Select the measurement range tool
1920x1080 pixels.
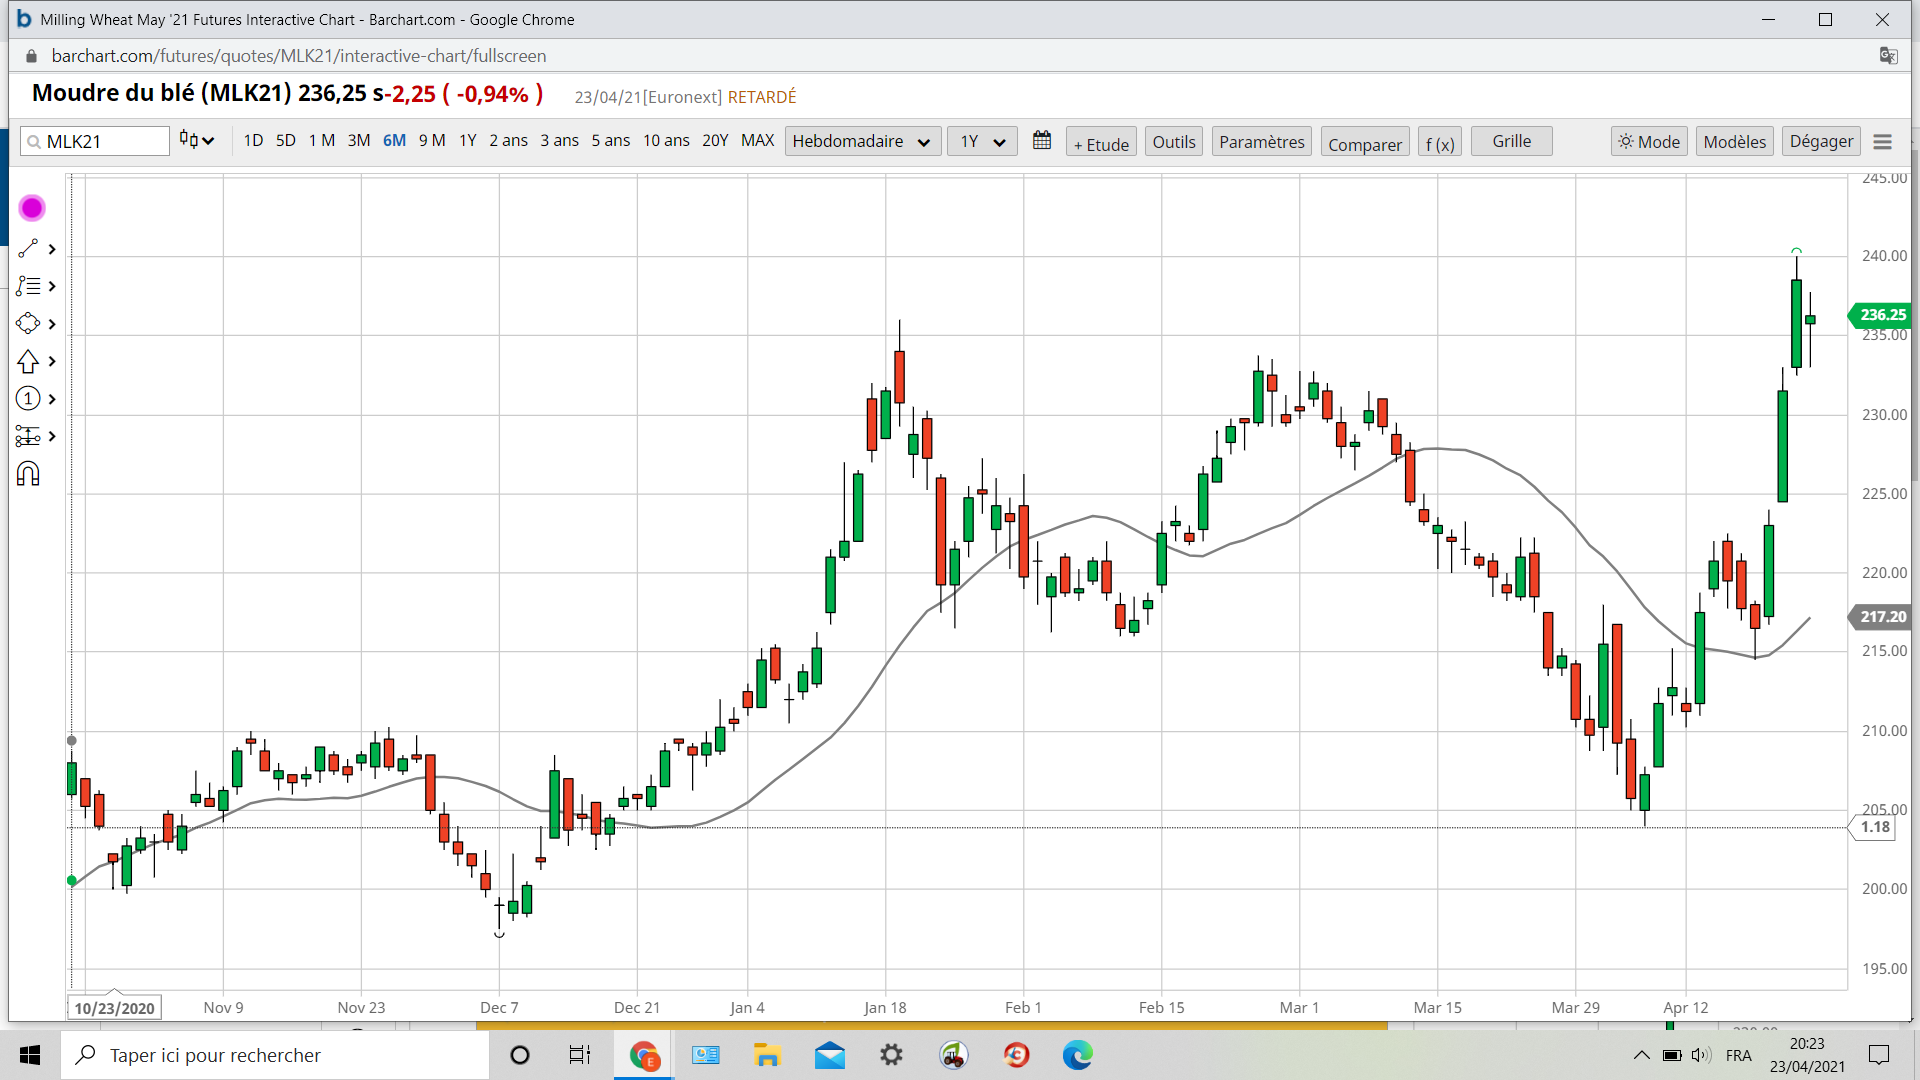[28, 436]
